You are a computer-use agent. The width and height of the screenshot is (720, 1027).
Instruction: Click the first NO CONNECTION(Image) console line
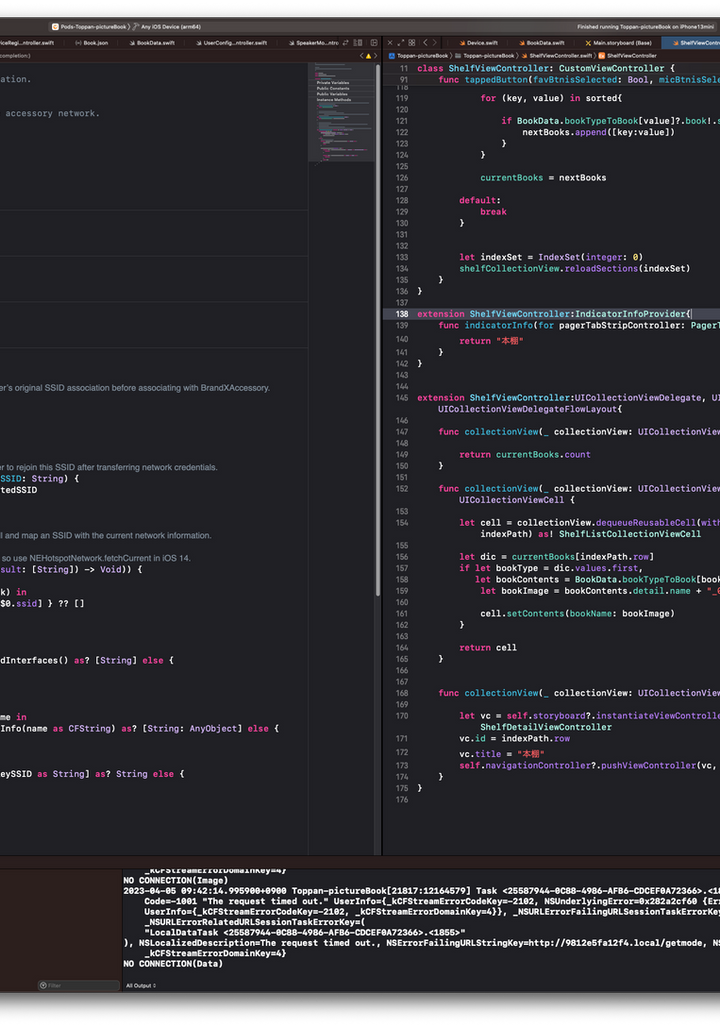tap(176, 880)
